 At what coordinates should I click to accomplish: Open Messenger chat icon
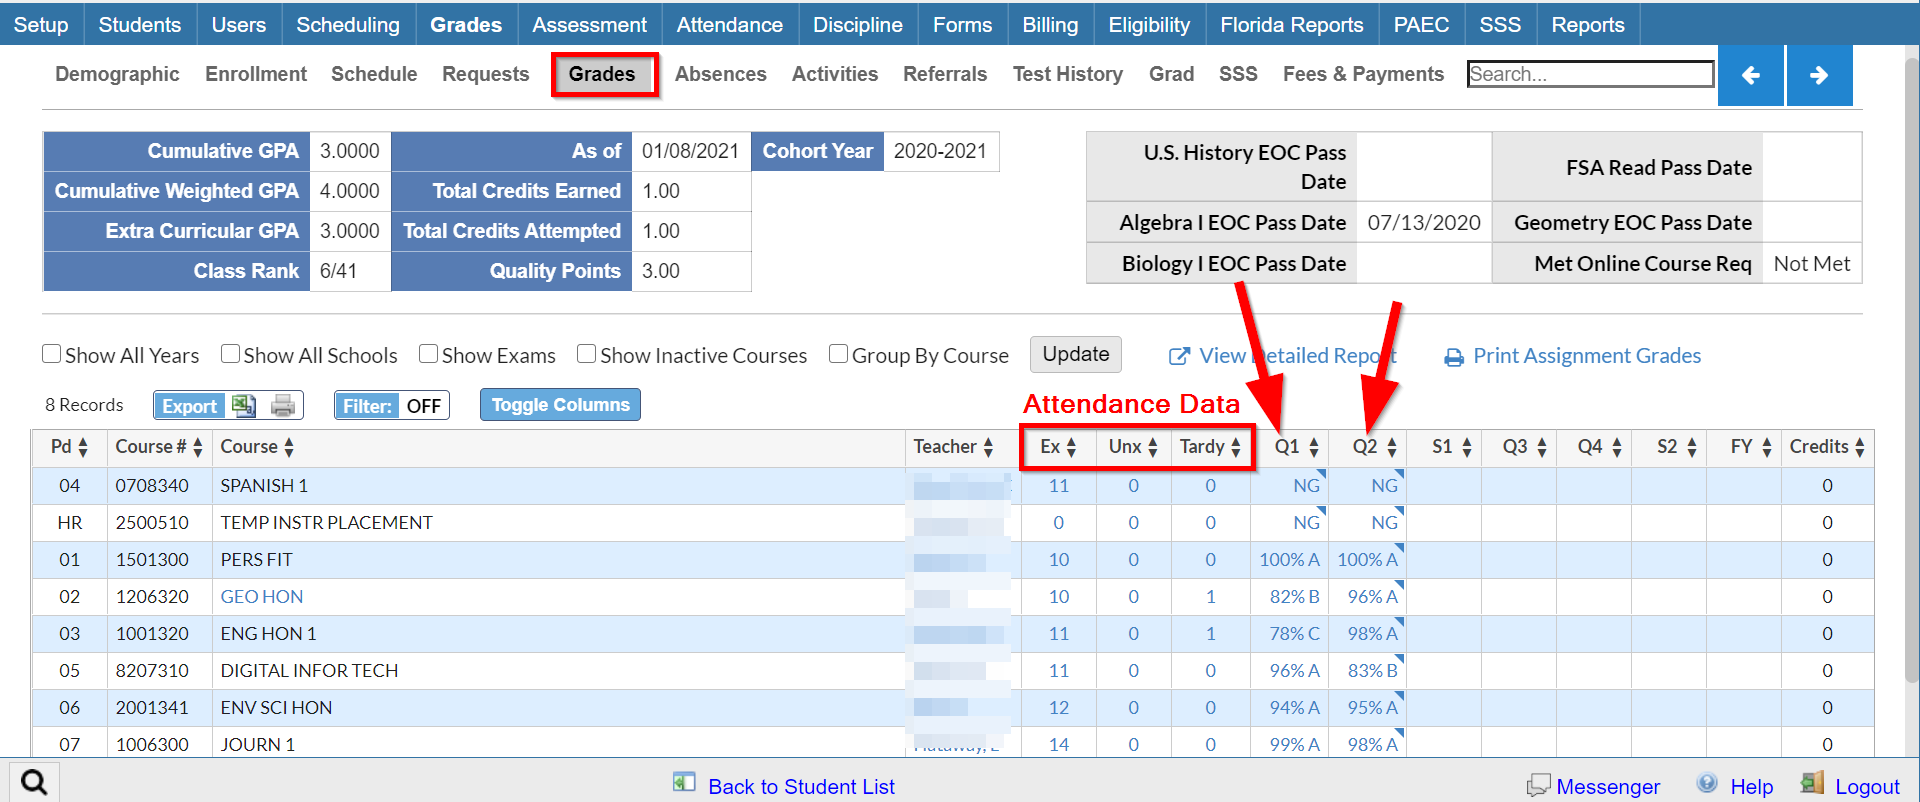[x=1538, y=785]
